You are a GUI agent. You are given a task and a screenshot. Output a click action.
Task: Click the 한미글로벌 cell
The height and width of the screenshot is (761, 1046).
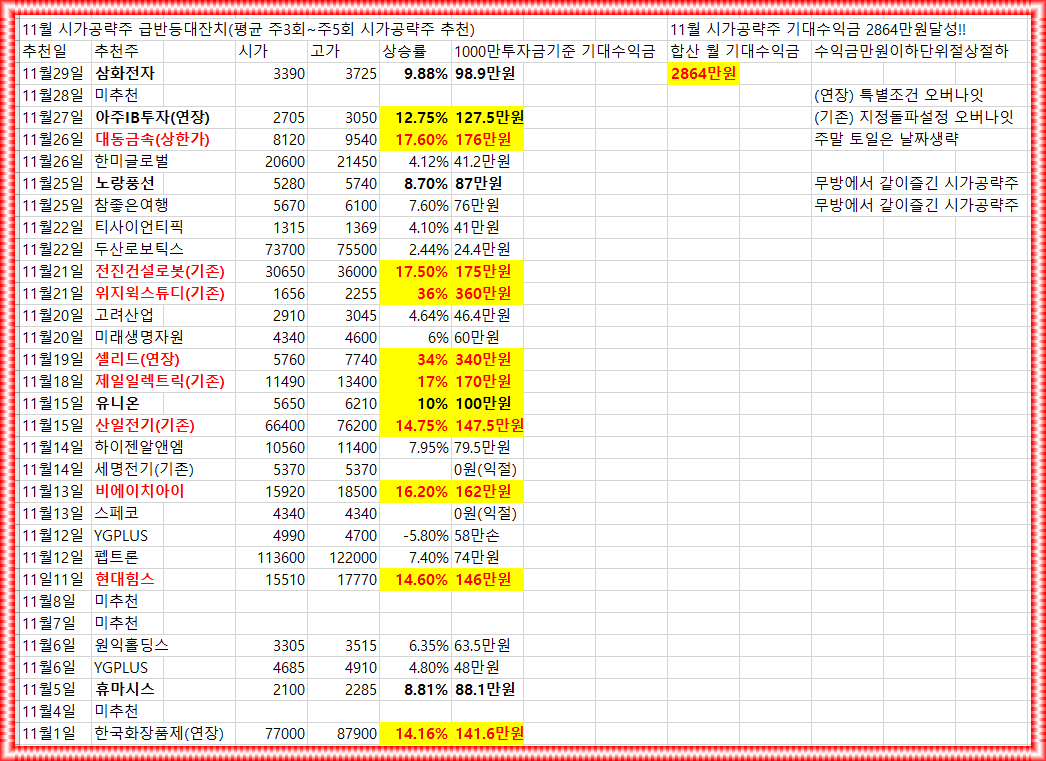click(163, 161)
